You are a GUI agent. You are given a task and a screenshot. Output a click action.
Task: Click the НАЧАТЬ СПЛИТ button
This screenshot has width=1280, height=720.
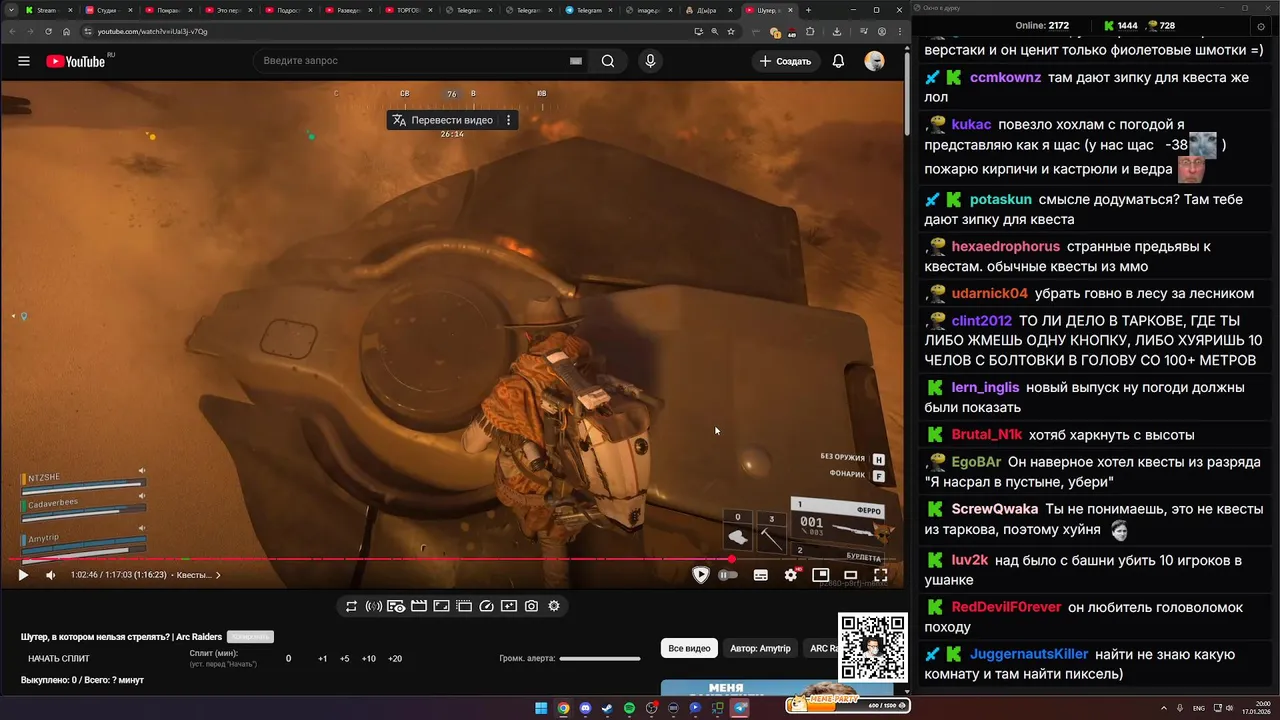click(x=59, y=659)
